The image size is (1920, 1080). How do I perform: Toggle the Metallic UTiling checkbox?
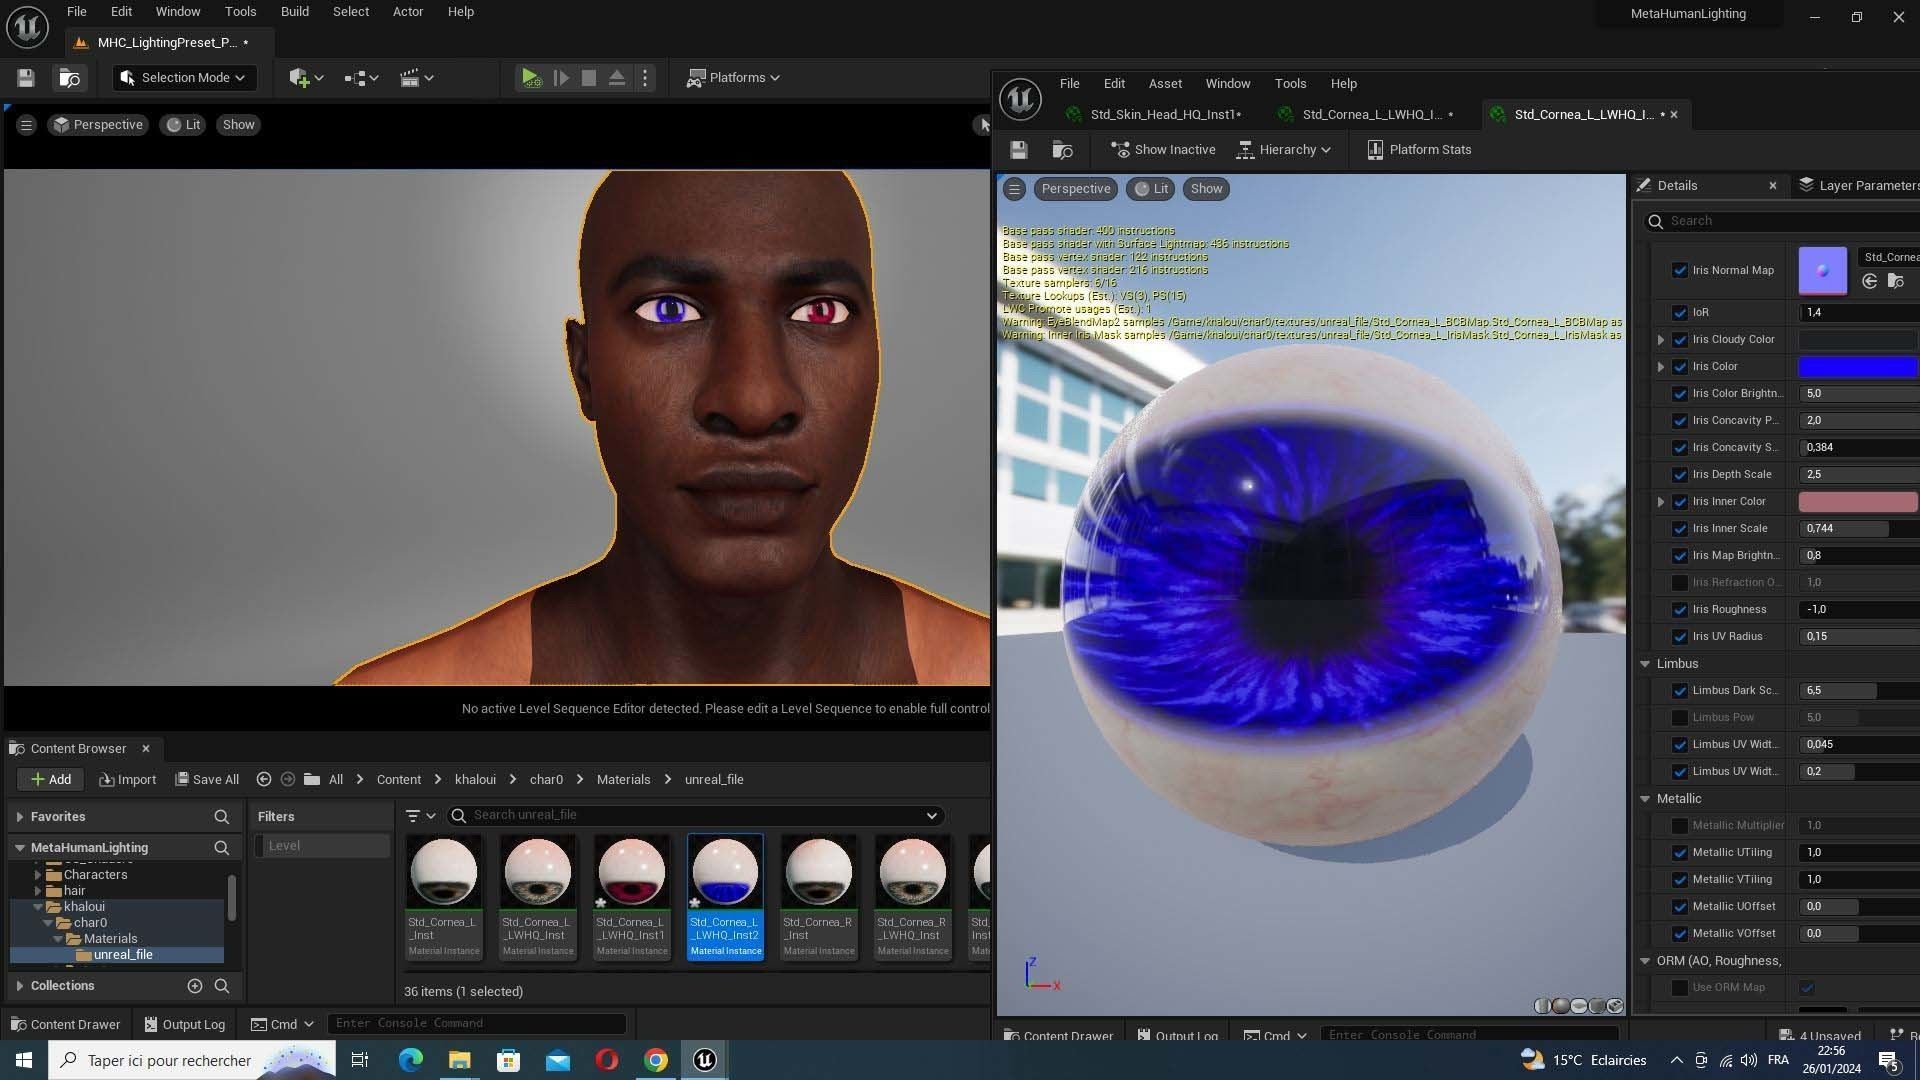coord(1680,853)
